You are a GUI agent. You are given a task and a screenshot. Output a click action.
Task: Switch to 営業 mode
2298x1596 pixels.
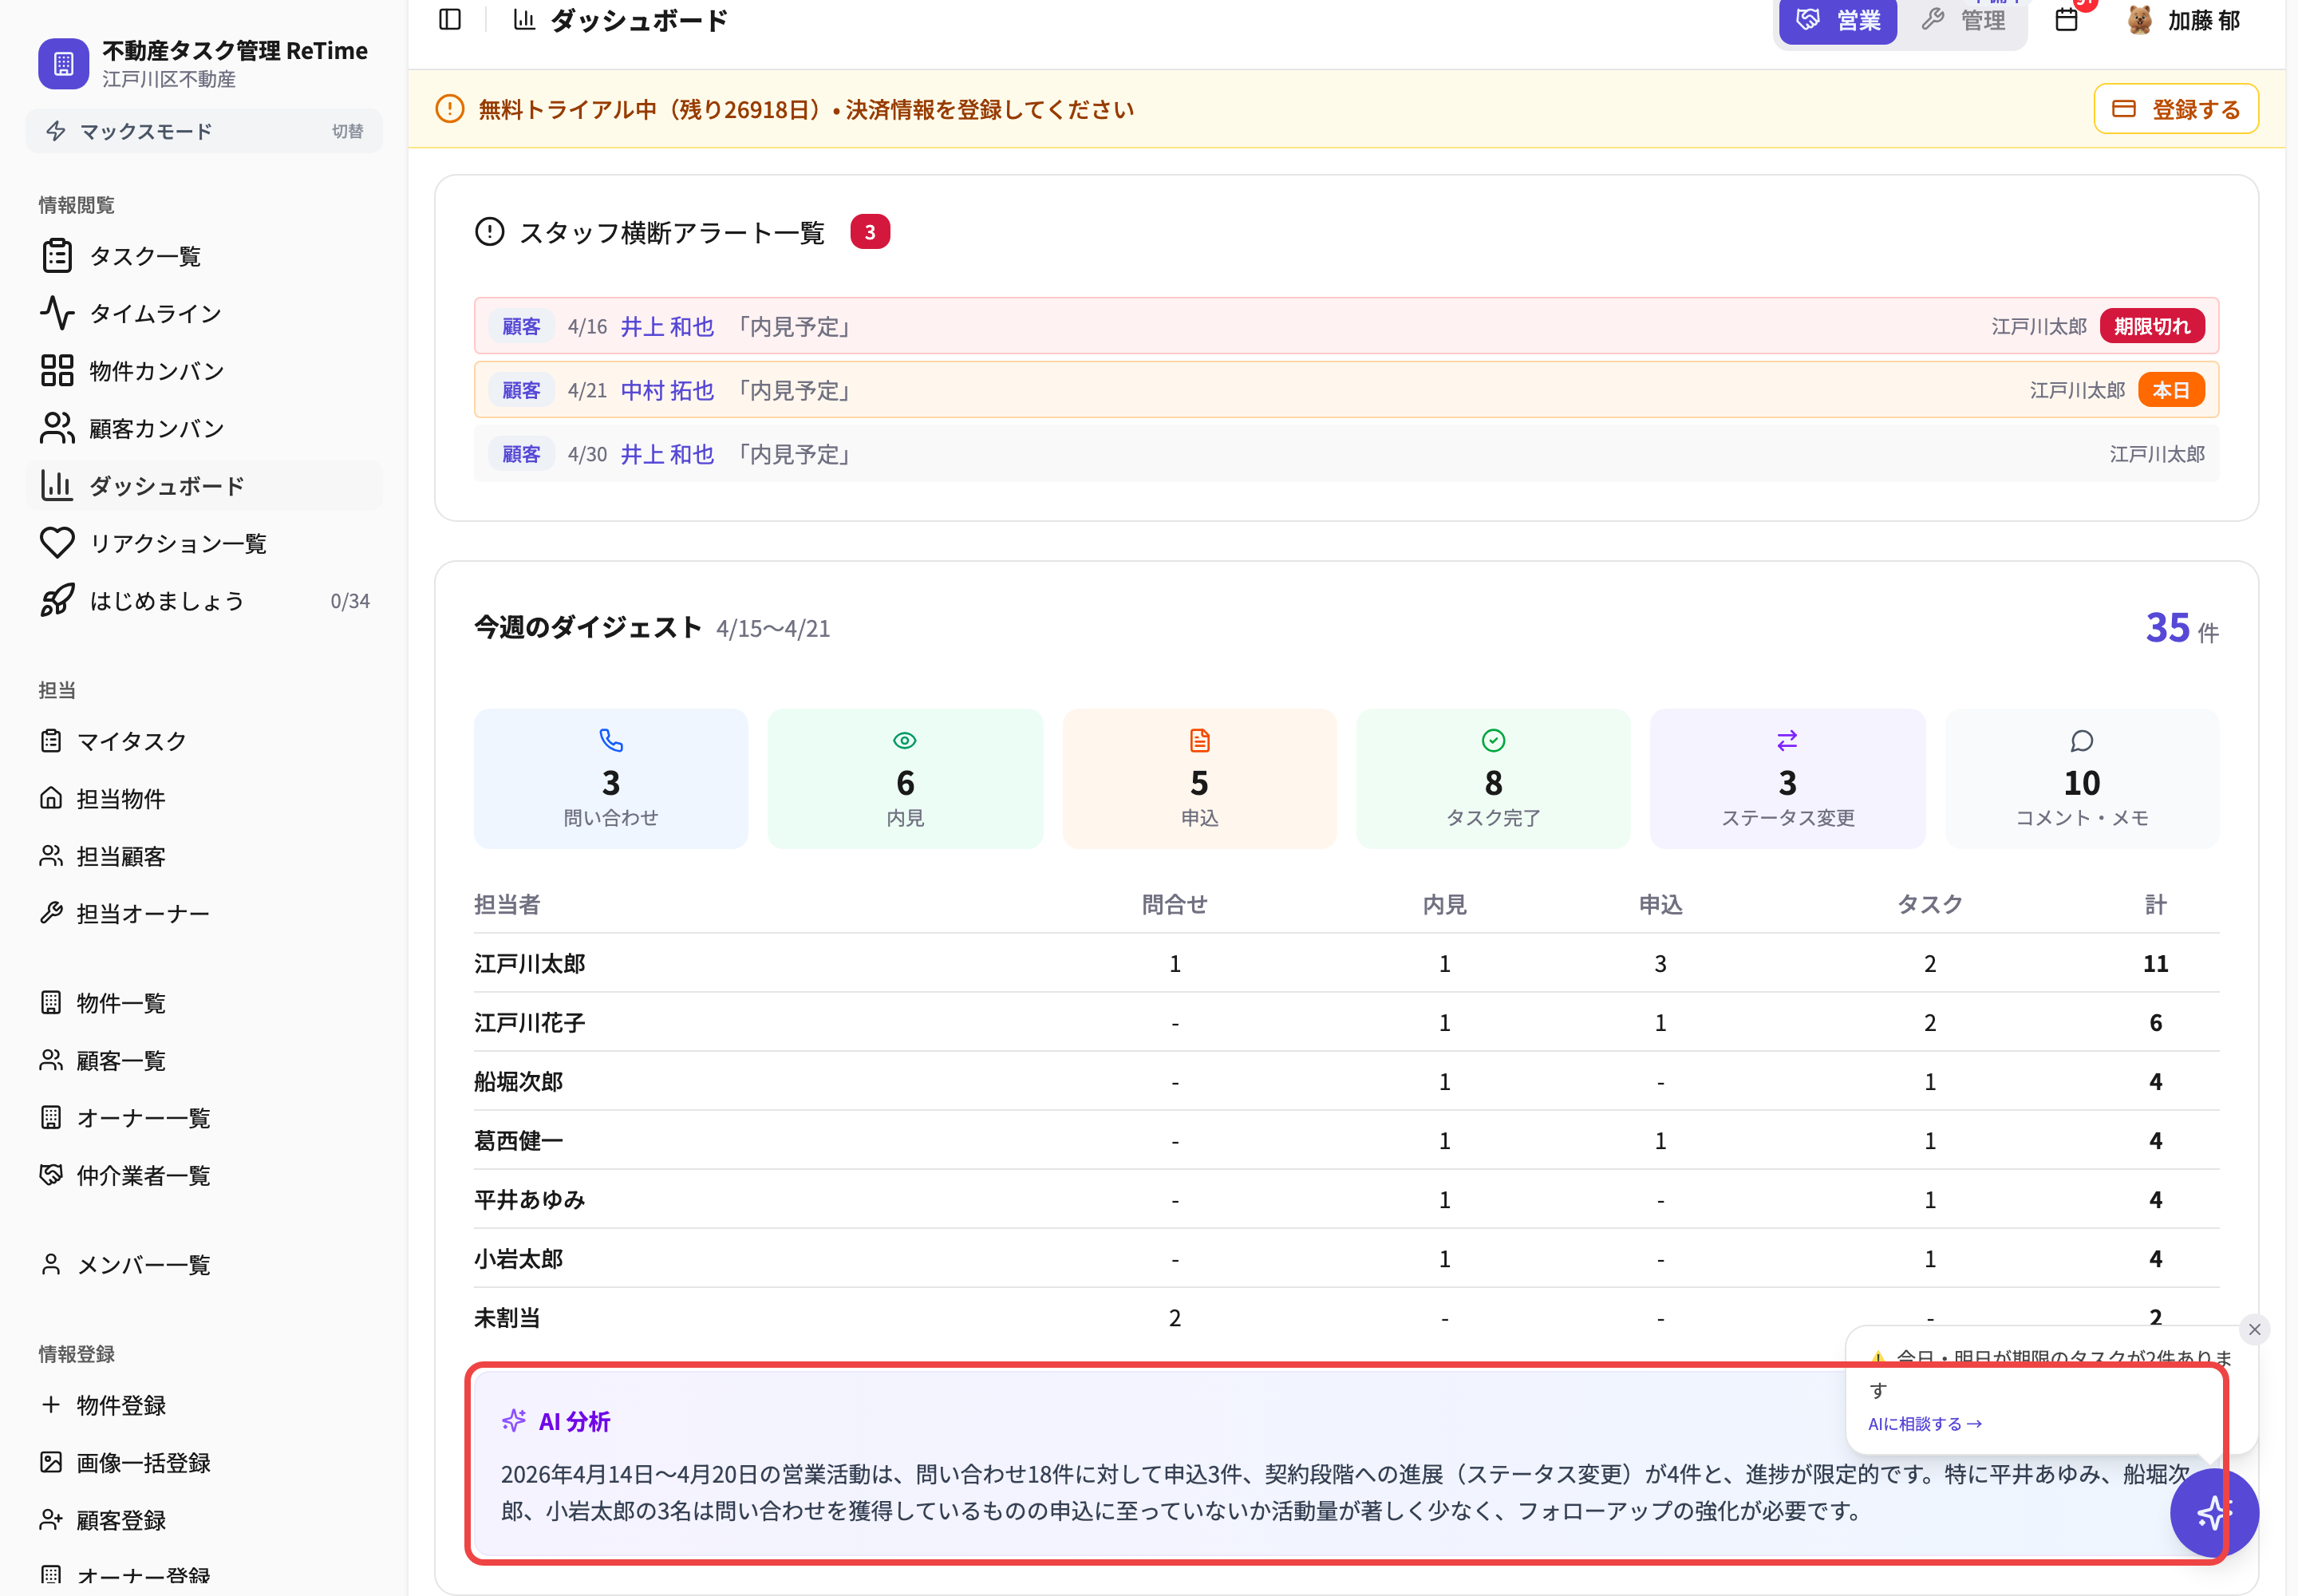tap(1838, 20)
